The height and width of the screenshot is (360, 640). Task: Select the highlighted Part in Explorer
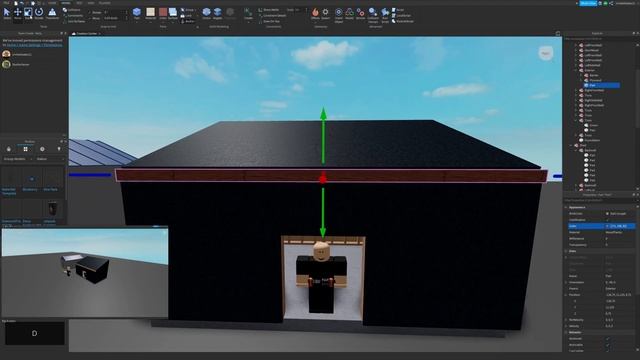[602, 85]
